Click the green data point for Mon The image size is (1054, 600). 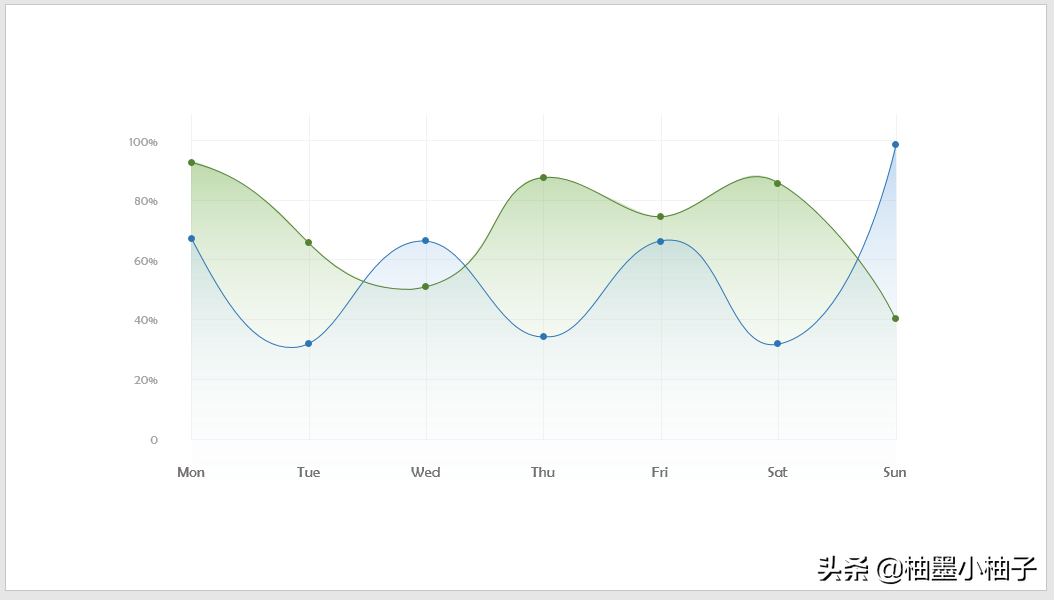(191, 162)
